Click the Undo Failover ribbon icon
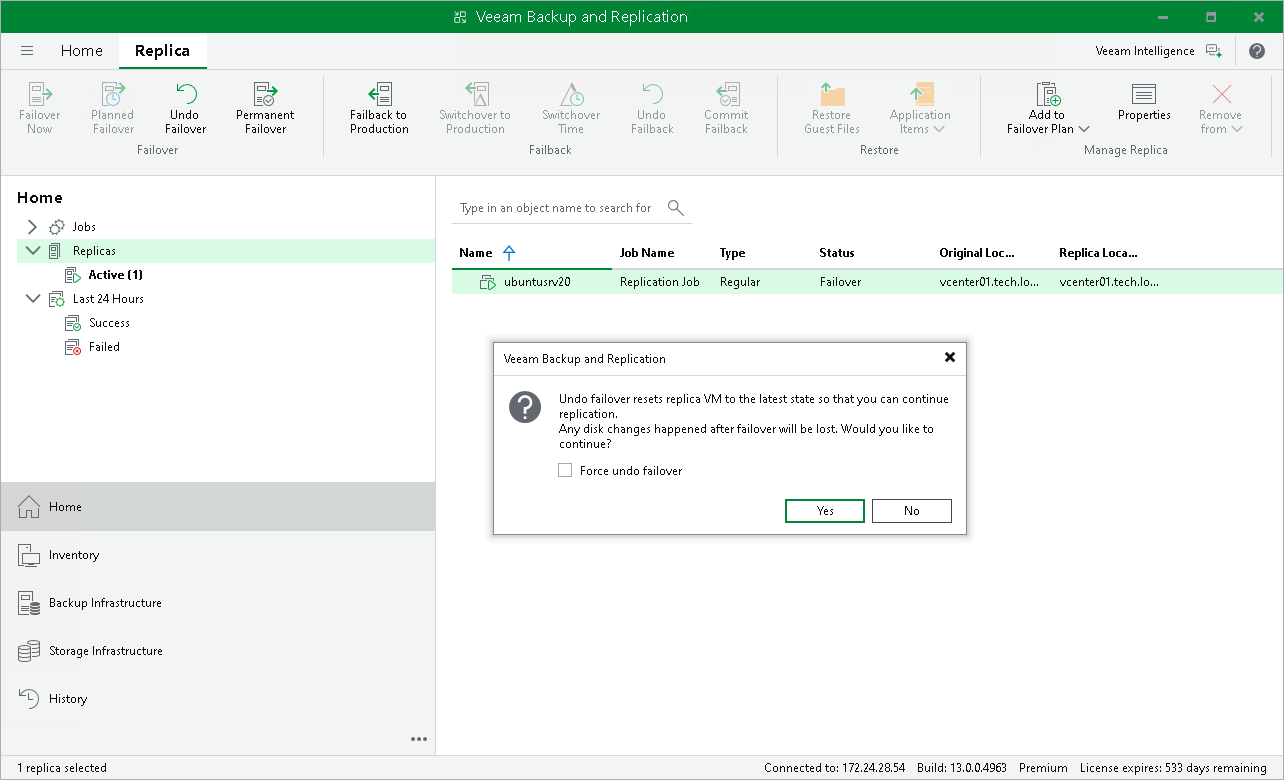1284x780 pixels. (x=185, y=96)
